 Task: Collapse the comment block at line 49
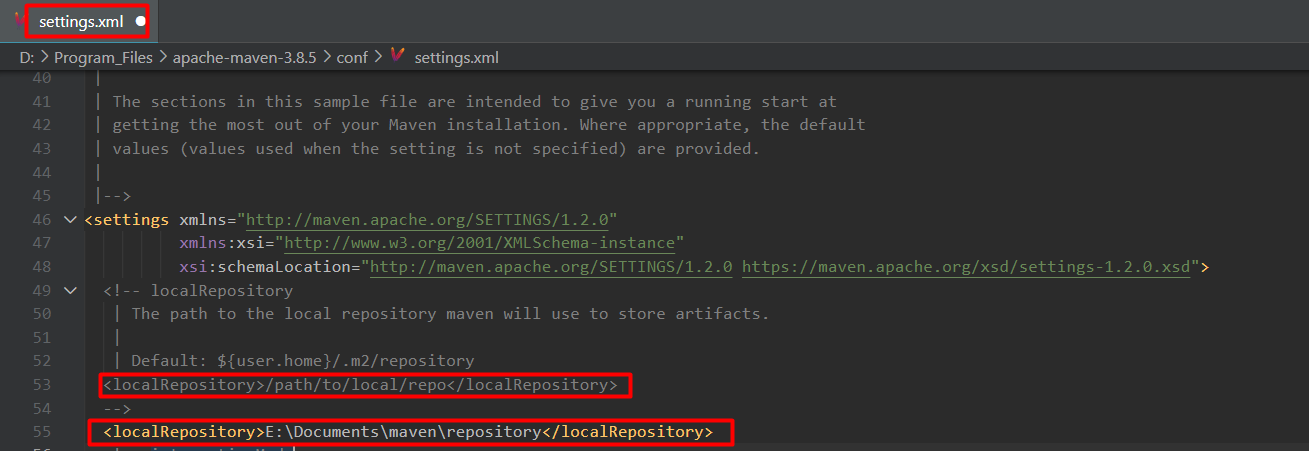69,290
